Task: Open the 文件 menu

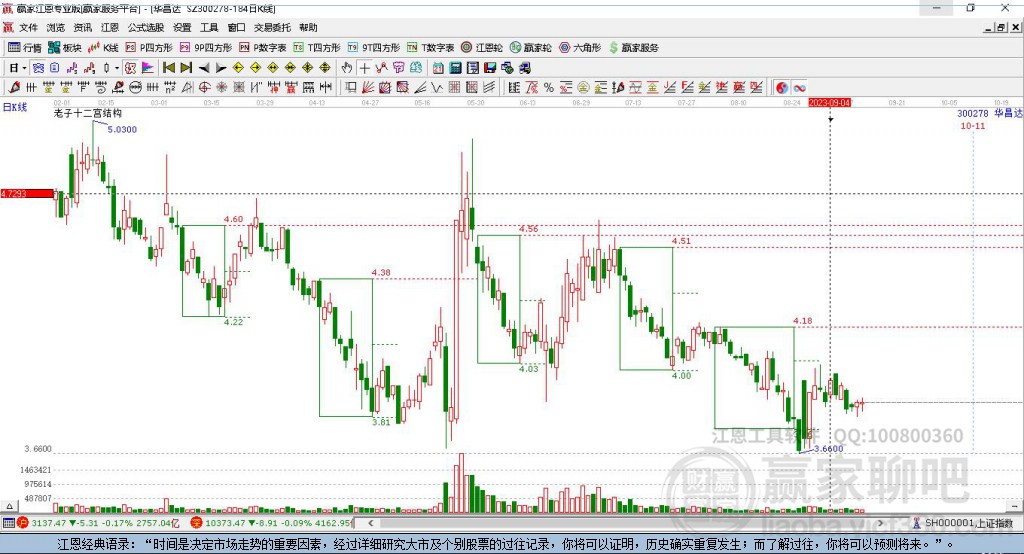Action: tap(28, 27)
